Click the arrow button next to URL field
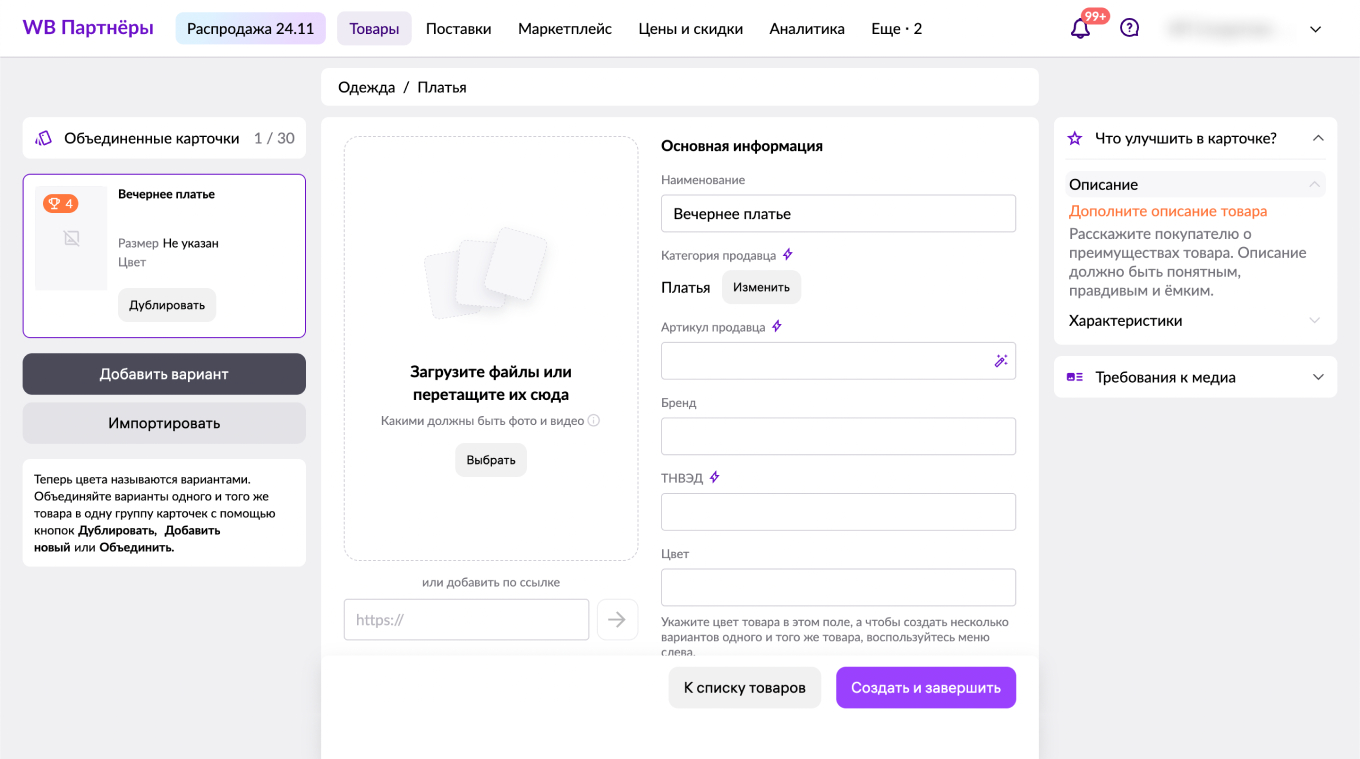The height and width of the screenshot is (759, 1360). pyautogui.click(x=617, y=620)
